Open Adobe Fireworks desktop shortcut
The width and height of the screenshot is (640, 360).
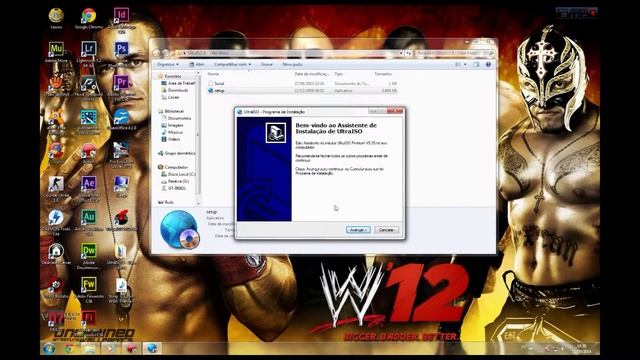pos(89,289)
